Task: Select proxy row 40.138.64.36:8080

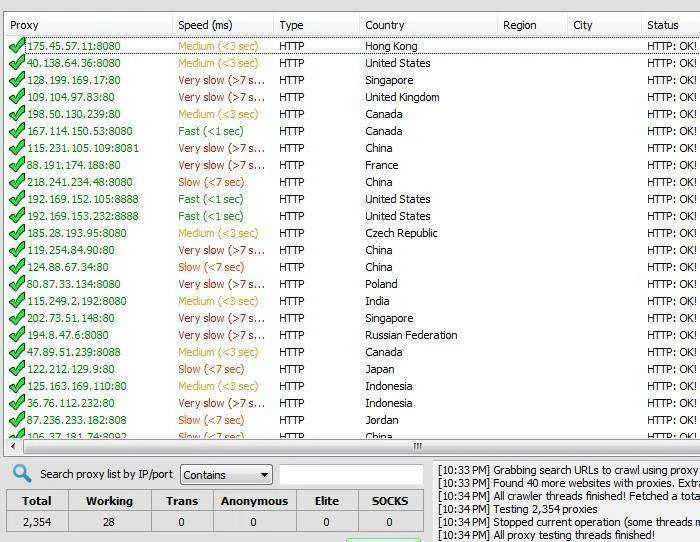Action: tap(353, 63)
